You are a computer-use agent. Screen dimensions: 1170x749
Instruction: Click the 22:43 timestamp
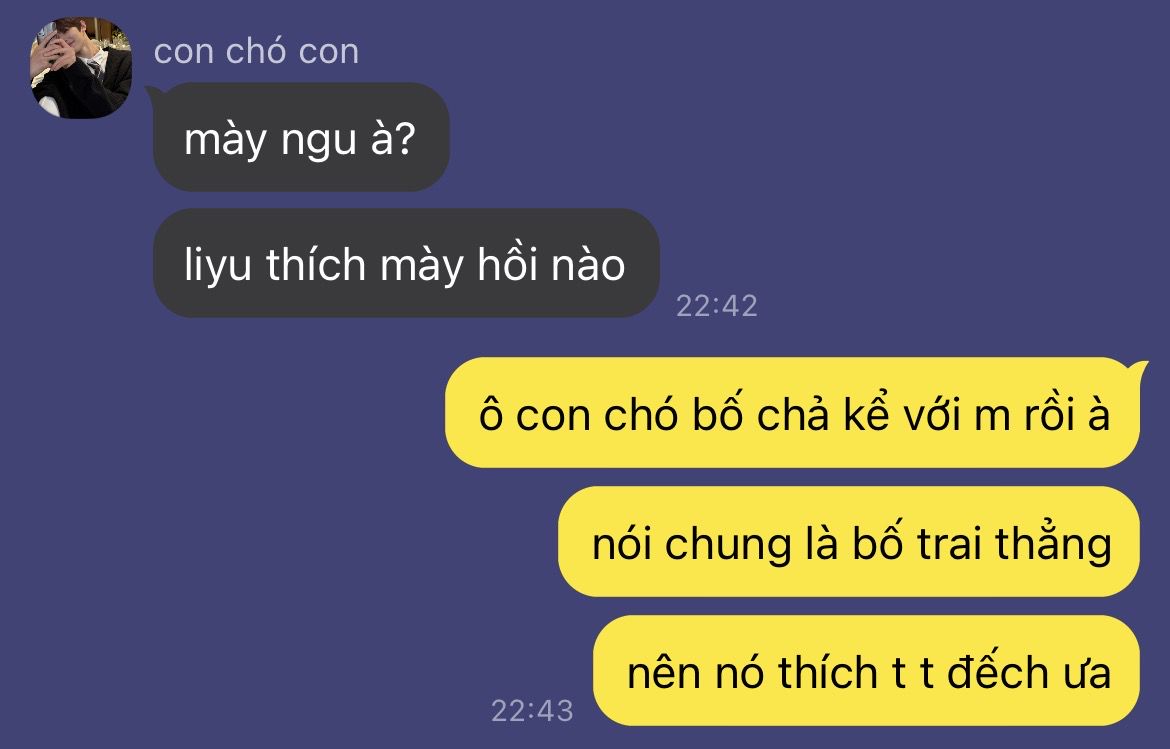point(532,710)
